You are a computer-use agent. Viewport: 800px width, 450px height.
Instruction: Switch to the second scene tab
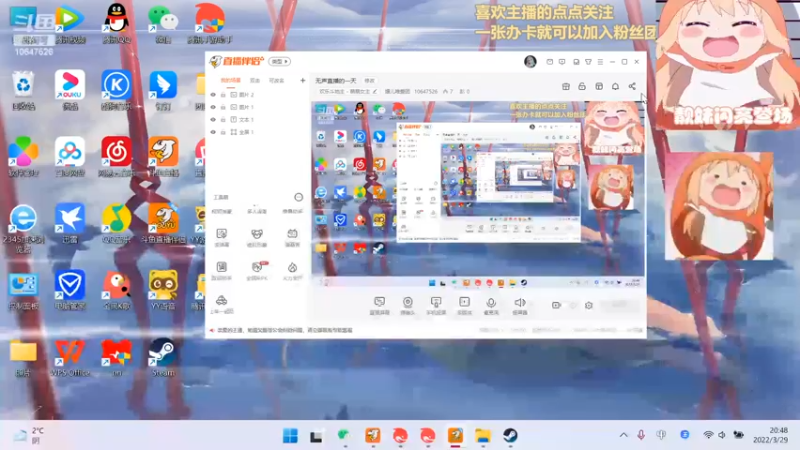[255, 81]
